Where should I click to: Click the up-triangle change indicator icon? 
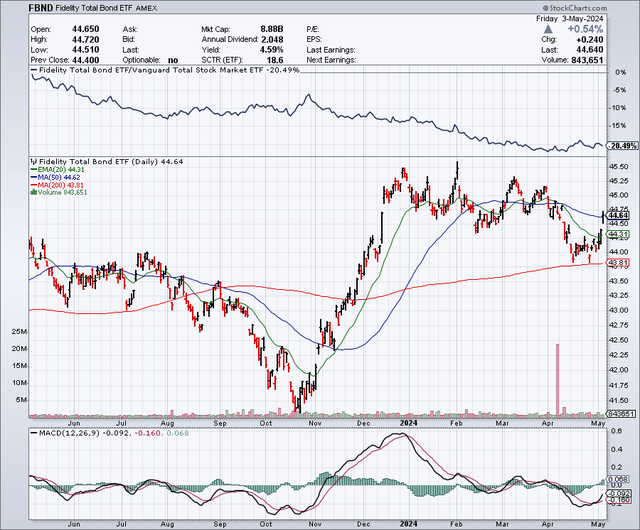(x=548, y=29)
